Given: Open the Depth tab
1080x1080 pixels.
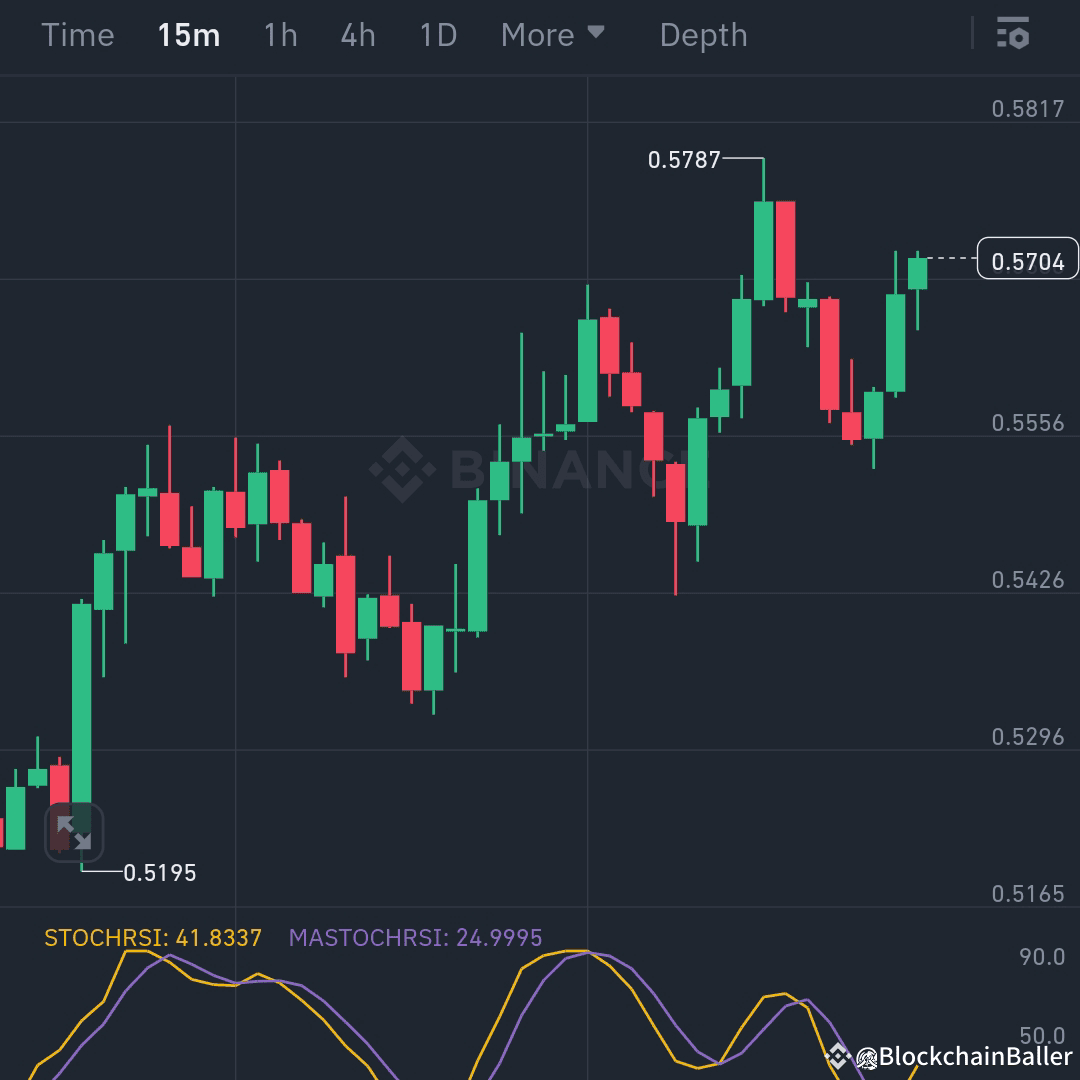Looking at the screenshot, I should pos(703,34).
